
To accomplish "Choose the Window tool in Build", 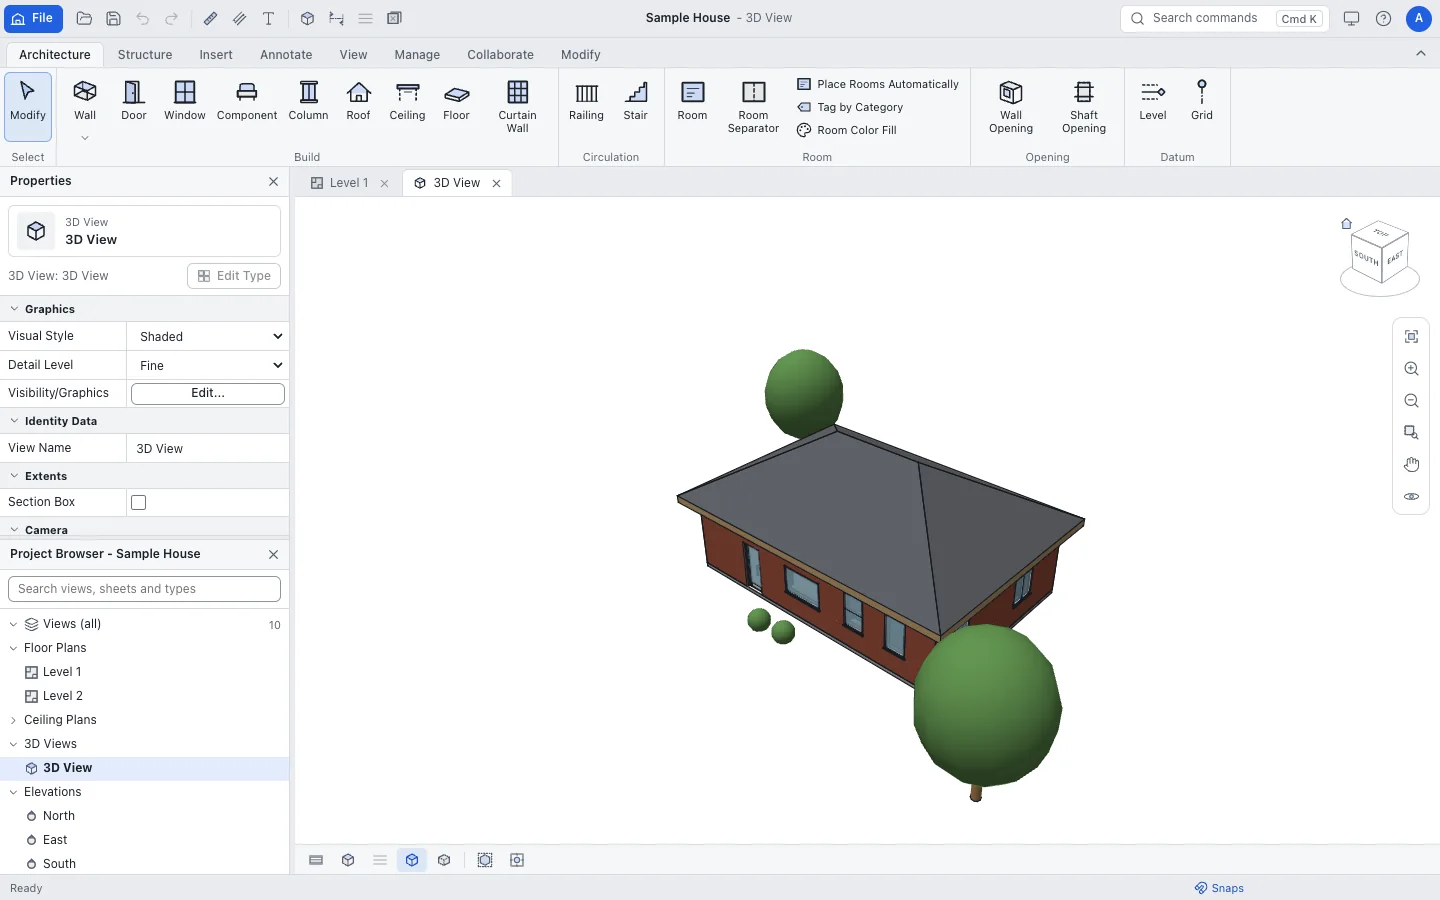I will click(185, 101).
